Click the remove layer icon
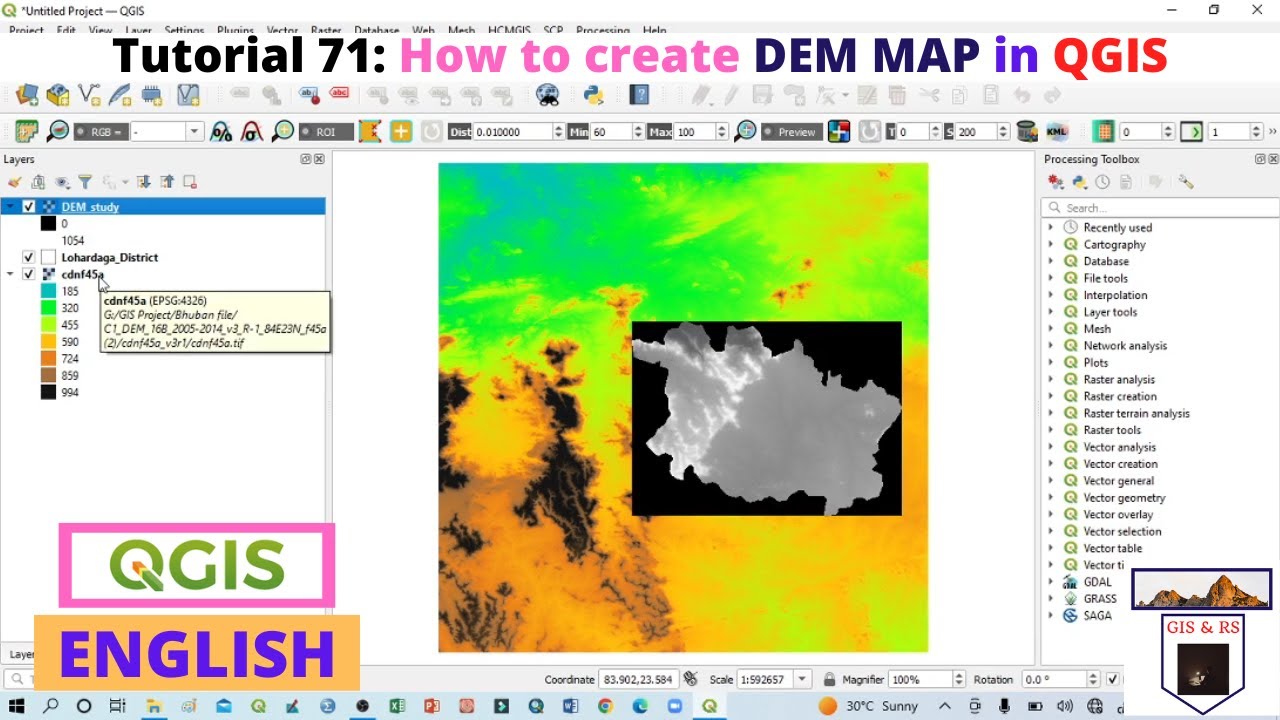This screenshot has height=720, width=1280. 190,182
